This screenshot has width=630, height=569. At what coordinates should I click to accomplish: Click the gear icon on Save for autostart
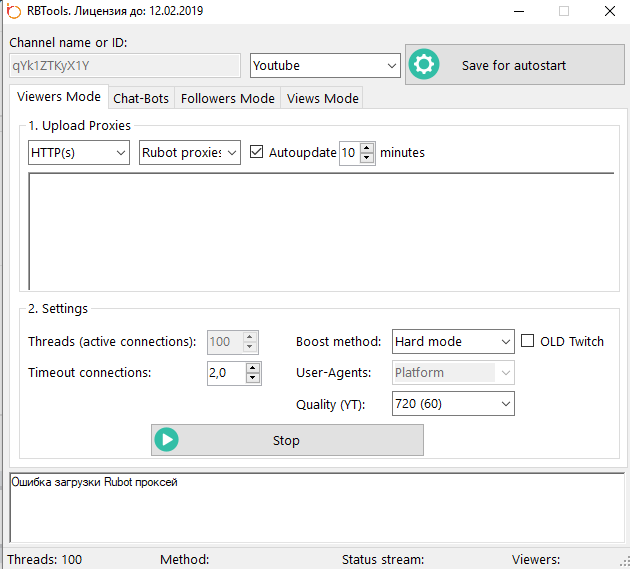425,65
